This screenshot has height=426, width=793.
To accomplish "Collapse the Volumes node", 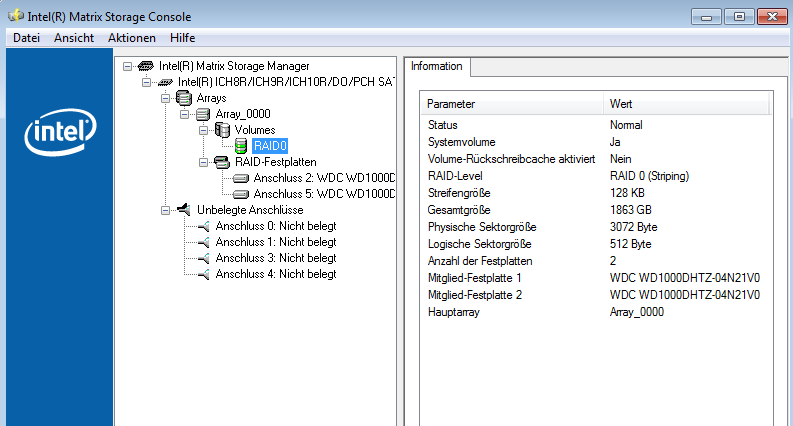I will pyautogui.click(x=203, y=131).
